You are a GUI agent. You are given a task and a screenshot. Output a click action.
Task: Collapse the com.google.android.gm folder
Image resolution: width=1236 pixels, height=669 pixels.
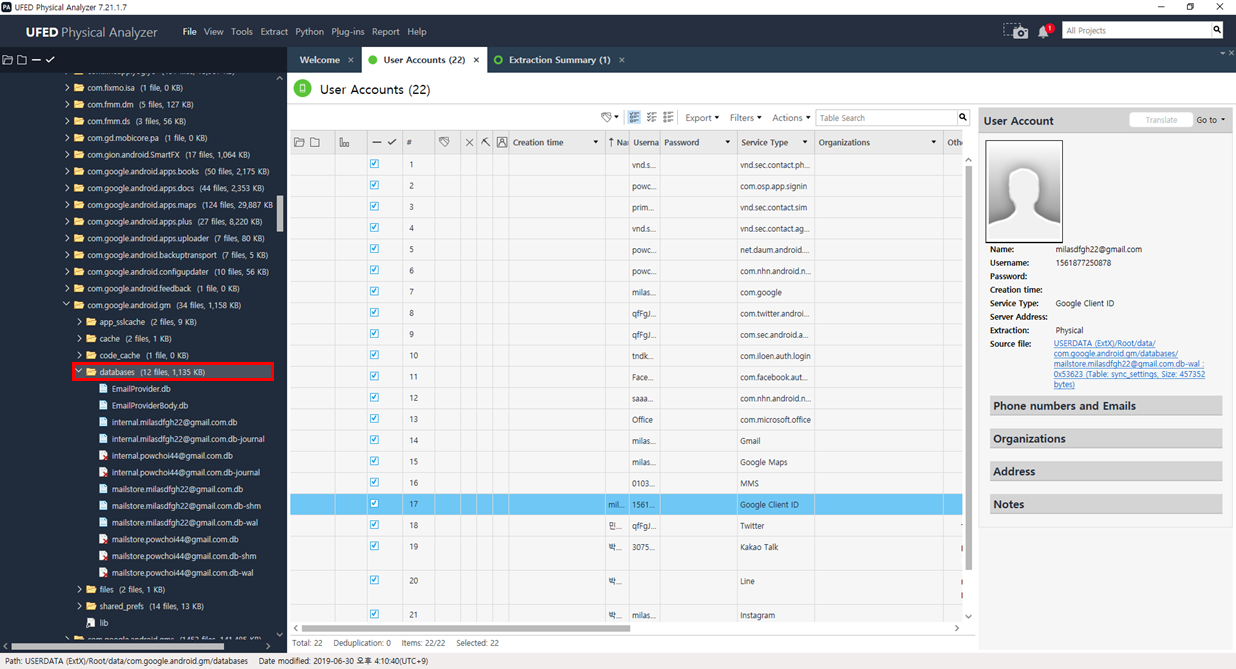coord(67,305)
